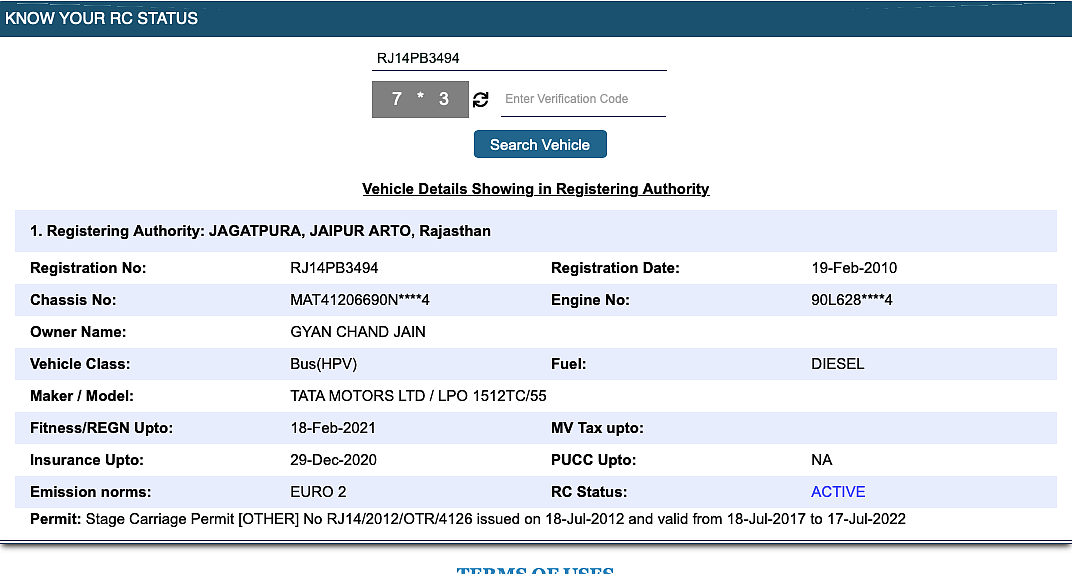This screenshot has width=1072, height=574.
Task: Click the Fuel label
Action: pyautogui.click(x=569, y=364)
